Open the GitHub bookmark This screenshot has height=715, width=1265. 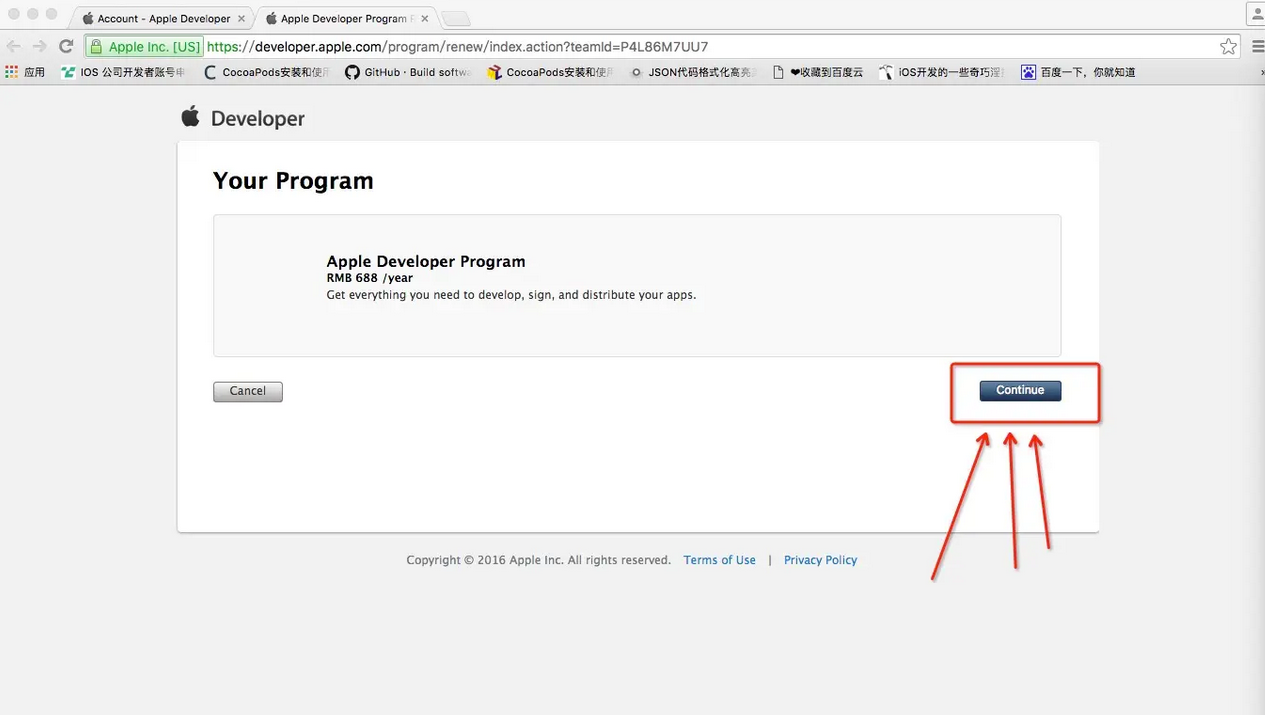(407, 72)
